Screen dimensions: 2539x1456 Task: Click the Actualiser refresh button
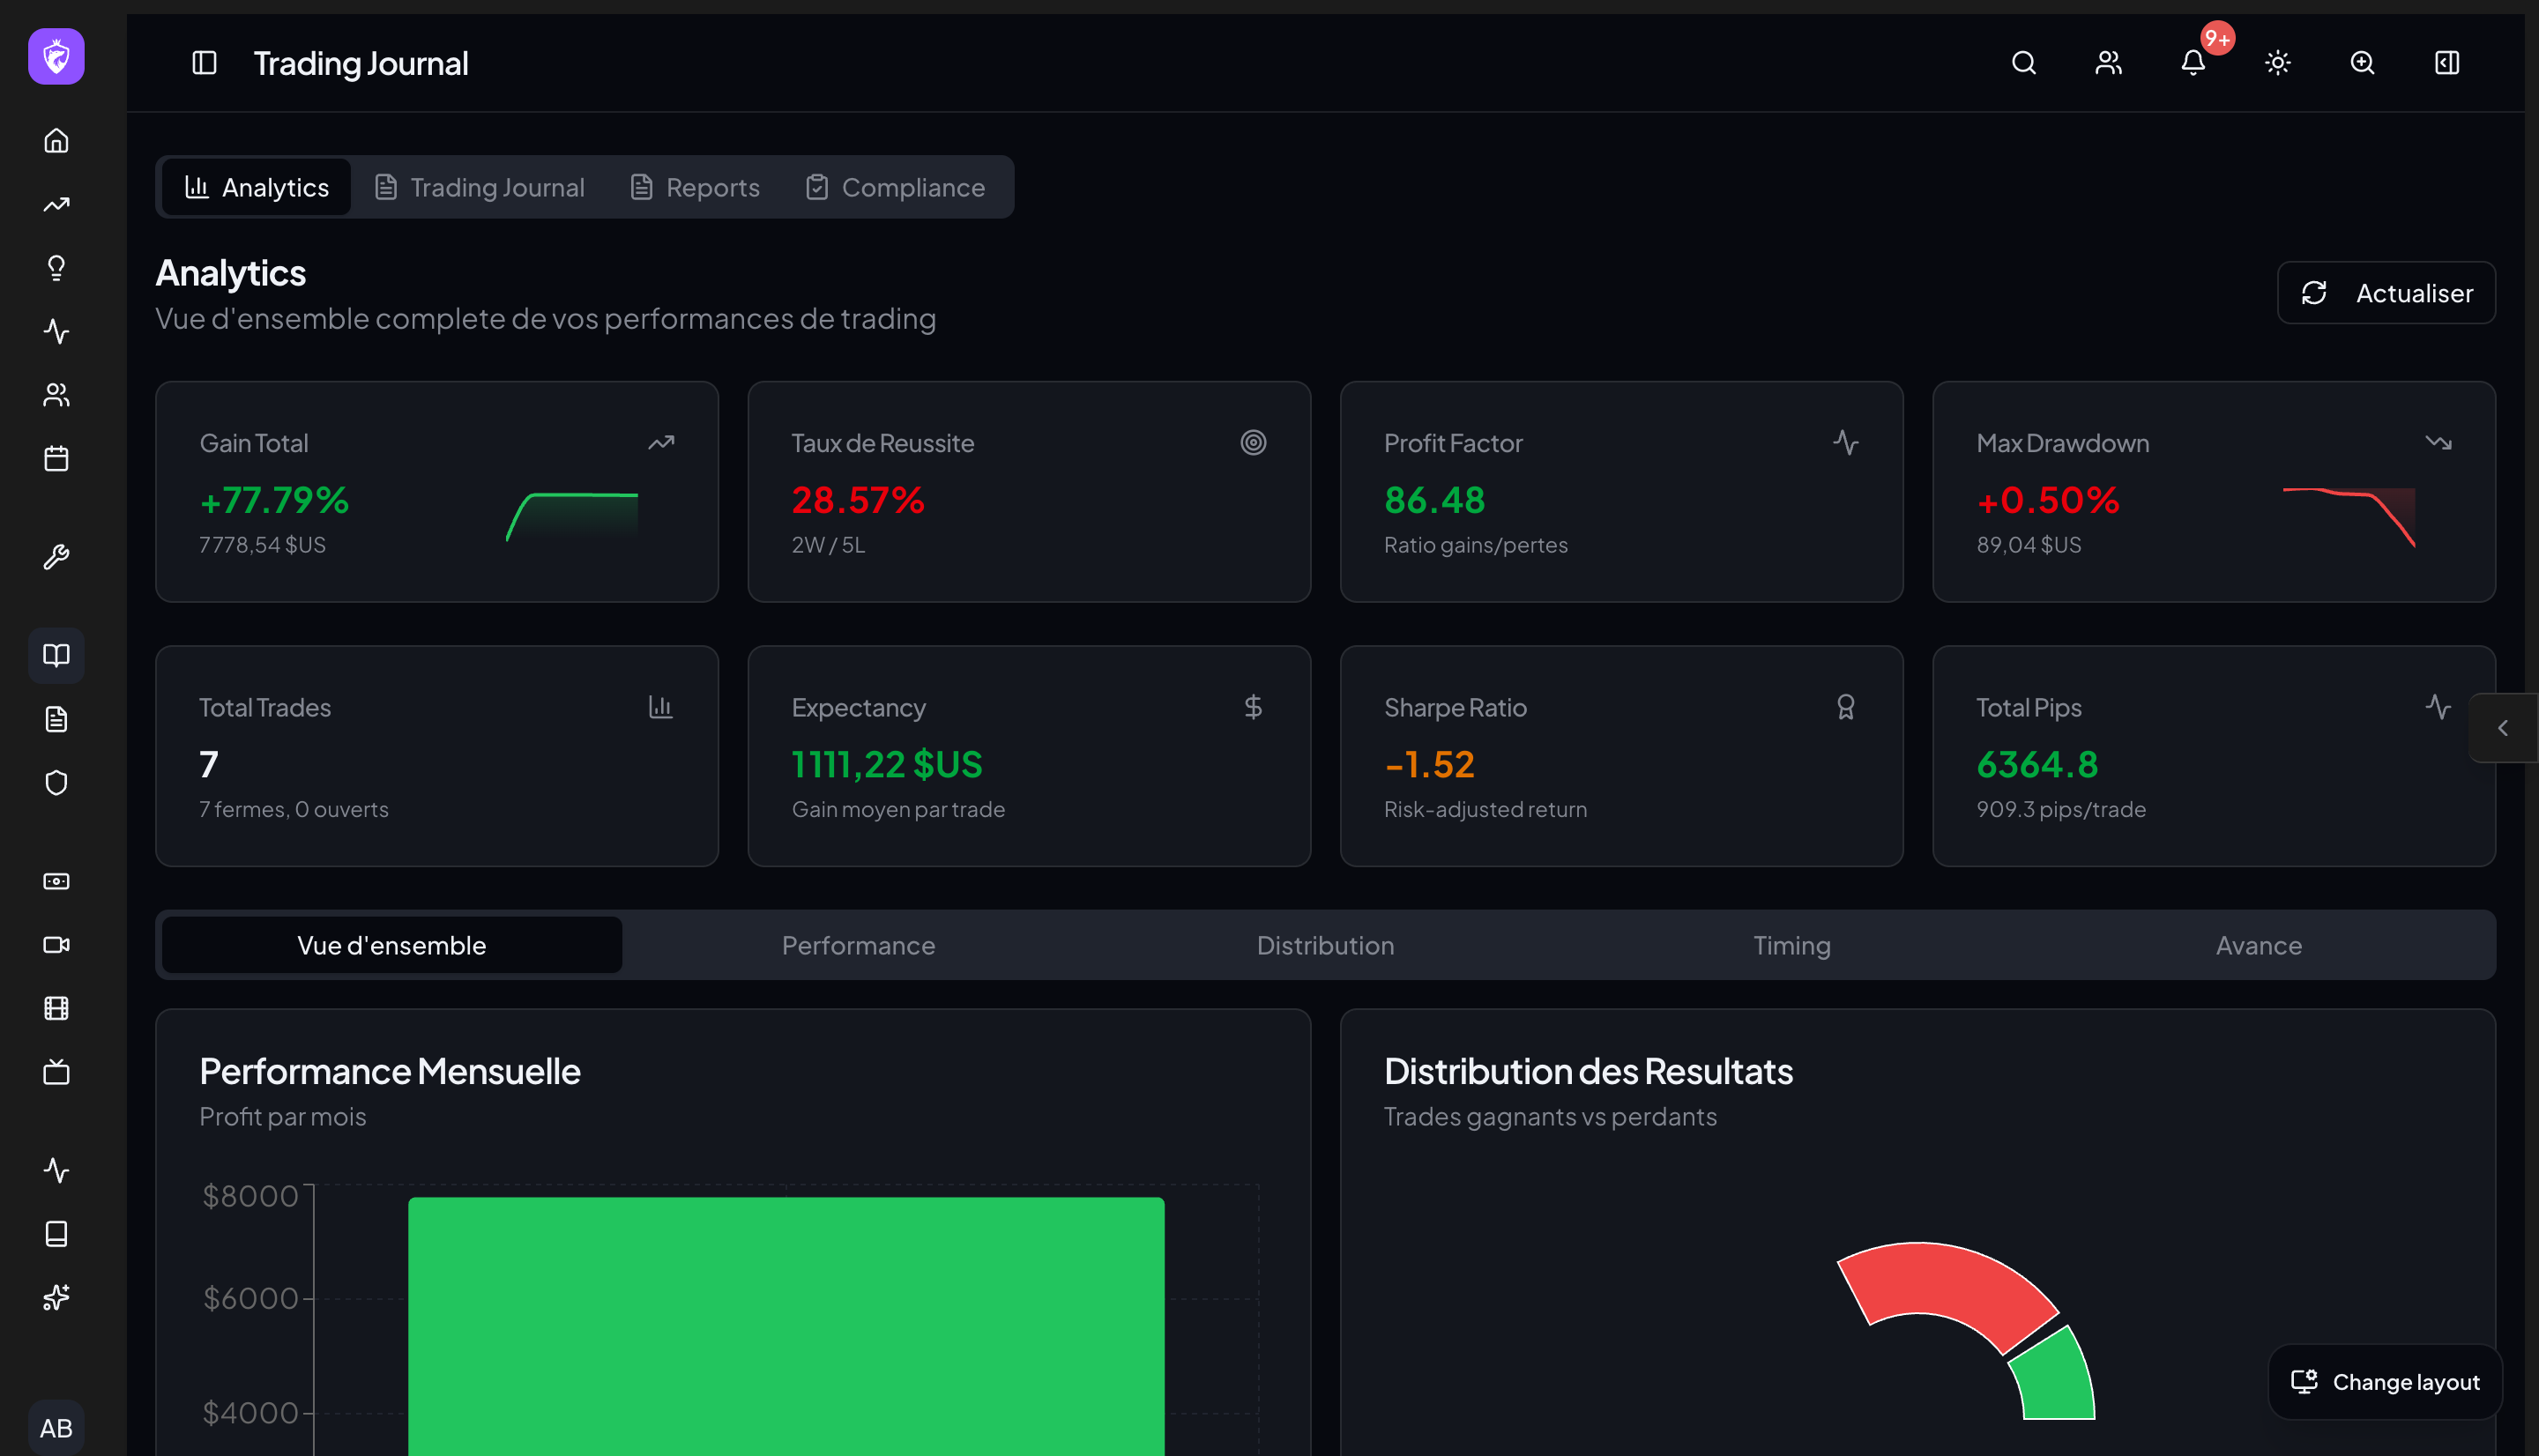coord(2386,293)
